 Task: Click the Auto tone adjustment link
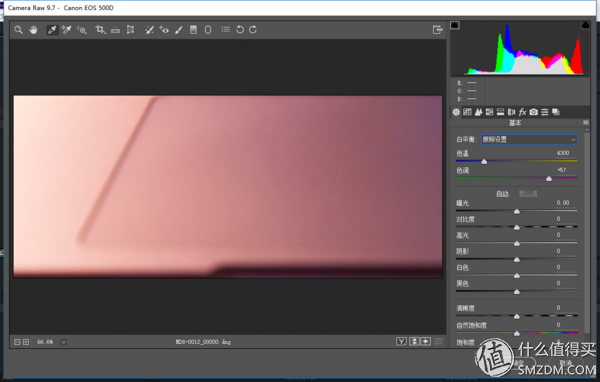502,194
